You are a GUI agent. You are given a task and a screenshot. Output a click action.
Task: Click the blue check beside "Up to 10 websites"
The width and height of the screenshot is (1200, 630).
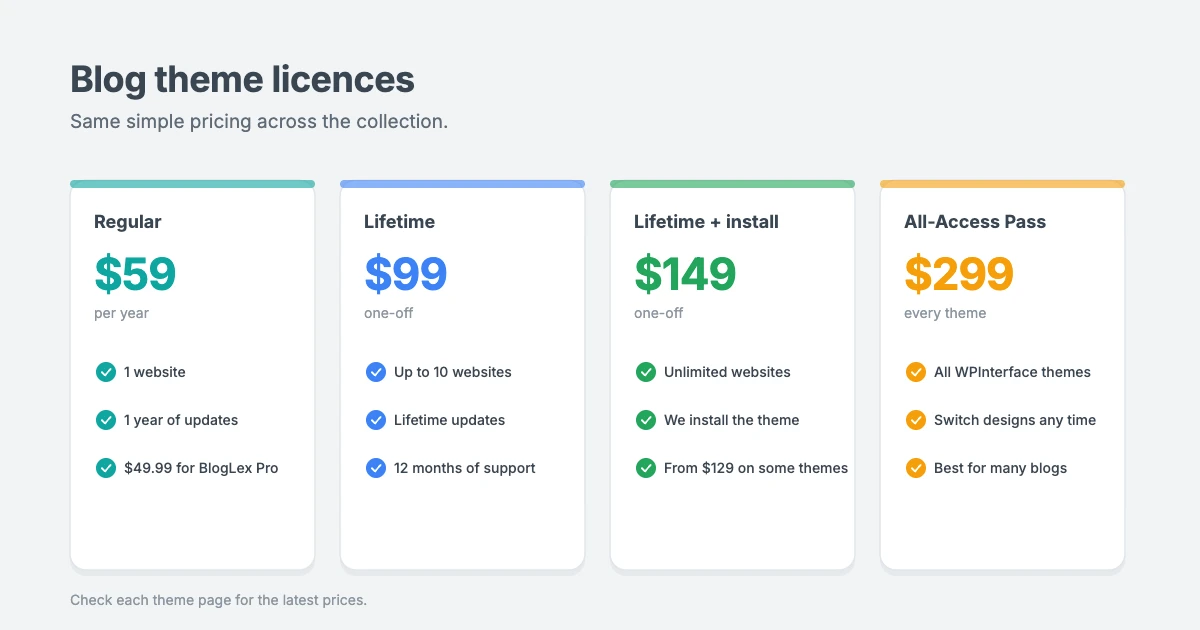[375, 372]
